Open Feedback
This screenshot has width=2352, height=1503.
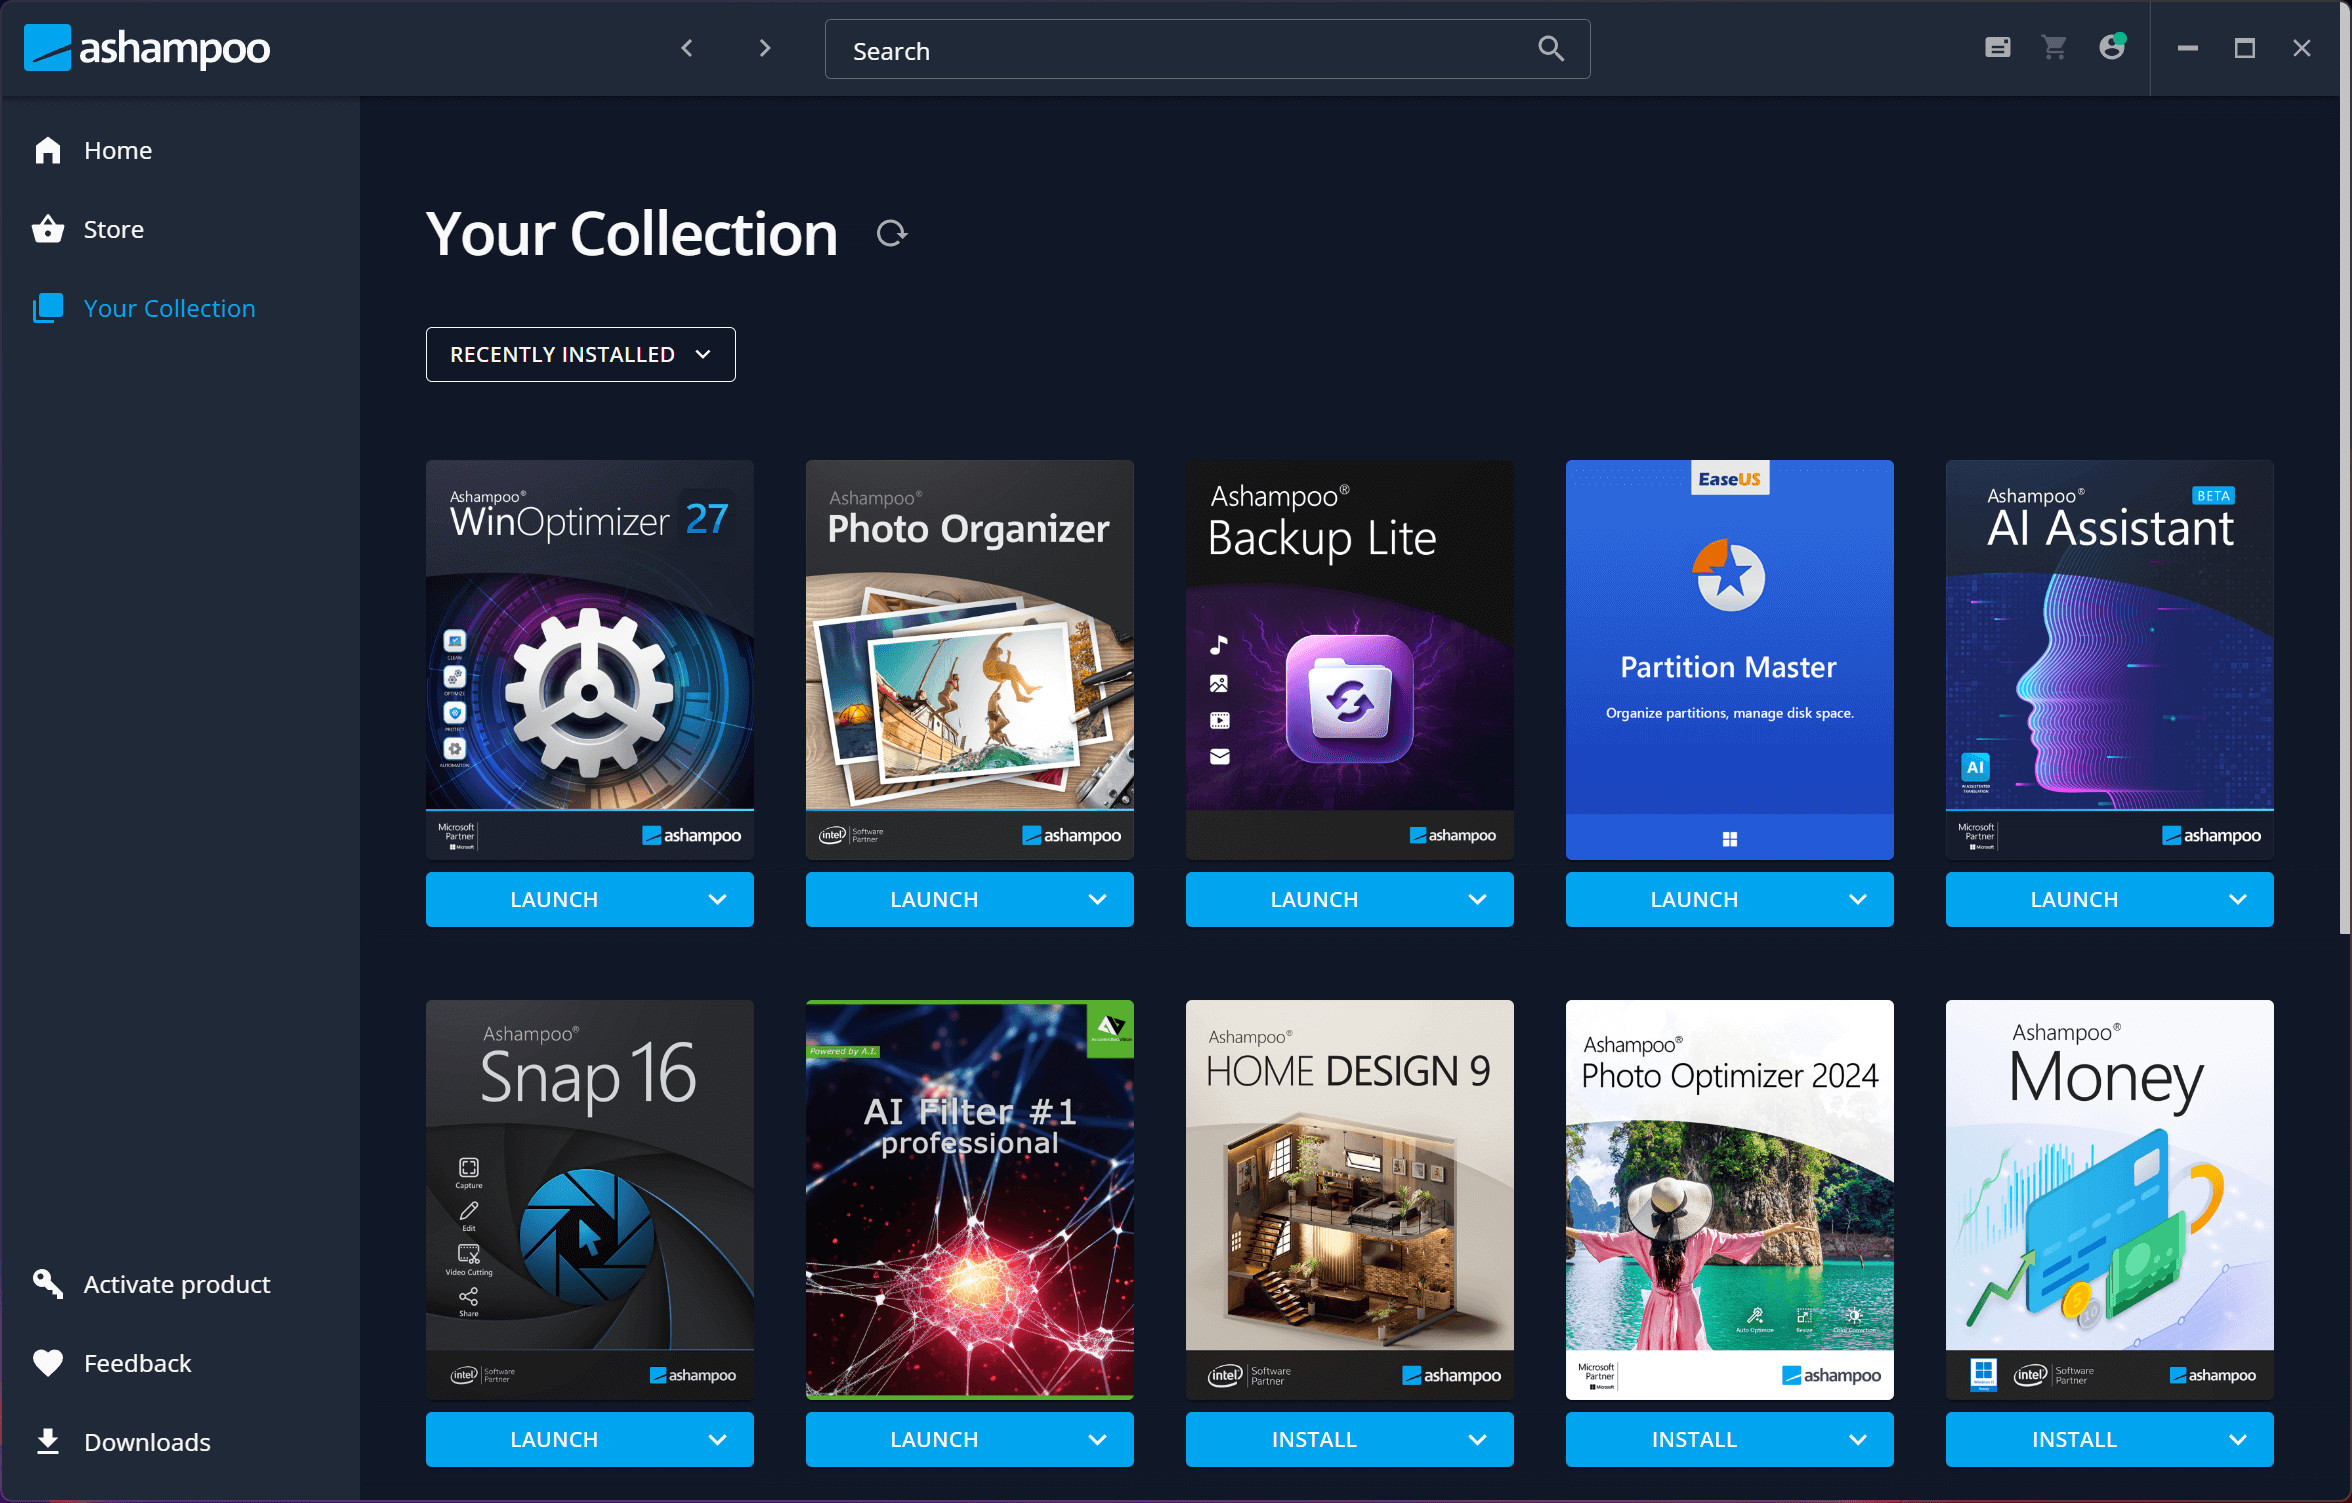(x=138, y=1363)
